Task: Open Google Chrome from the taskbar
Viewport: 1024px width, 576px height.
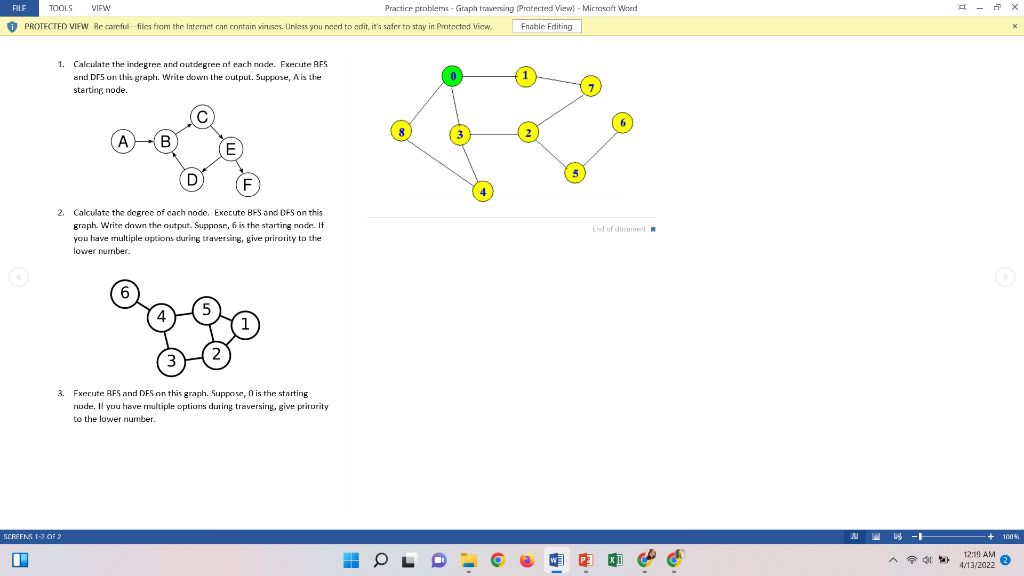Action: coord(498,560)
